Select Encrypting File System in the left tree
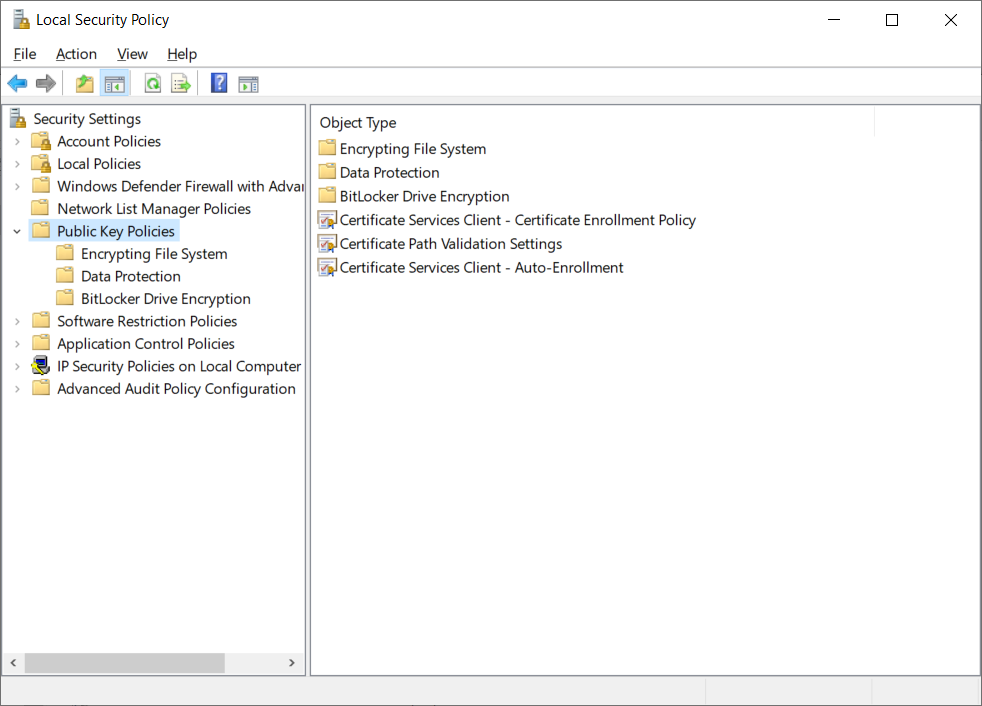This screenshot has width=982, height=706. (x=154, y=254)
